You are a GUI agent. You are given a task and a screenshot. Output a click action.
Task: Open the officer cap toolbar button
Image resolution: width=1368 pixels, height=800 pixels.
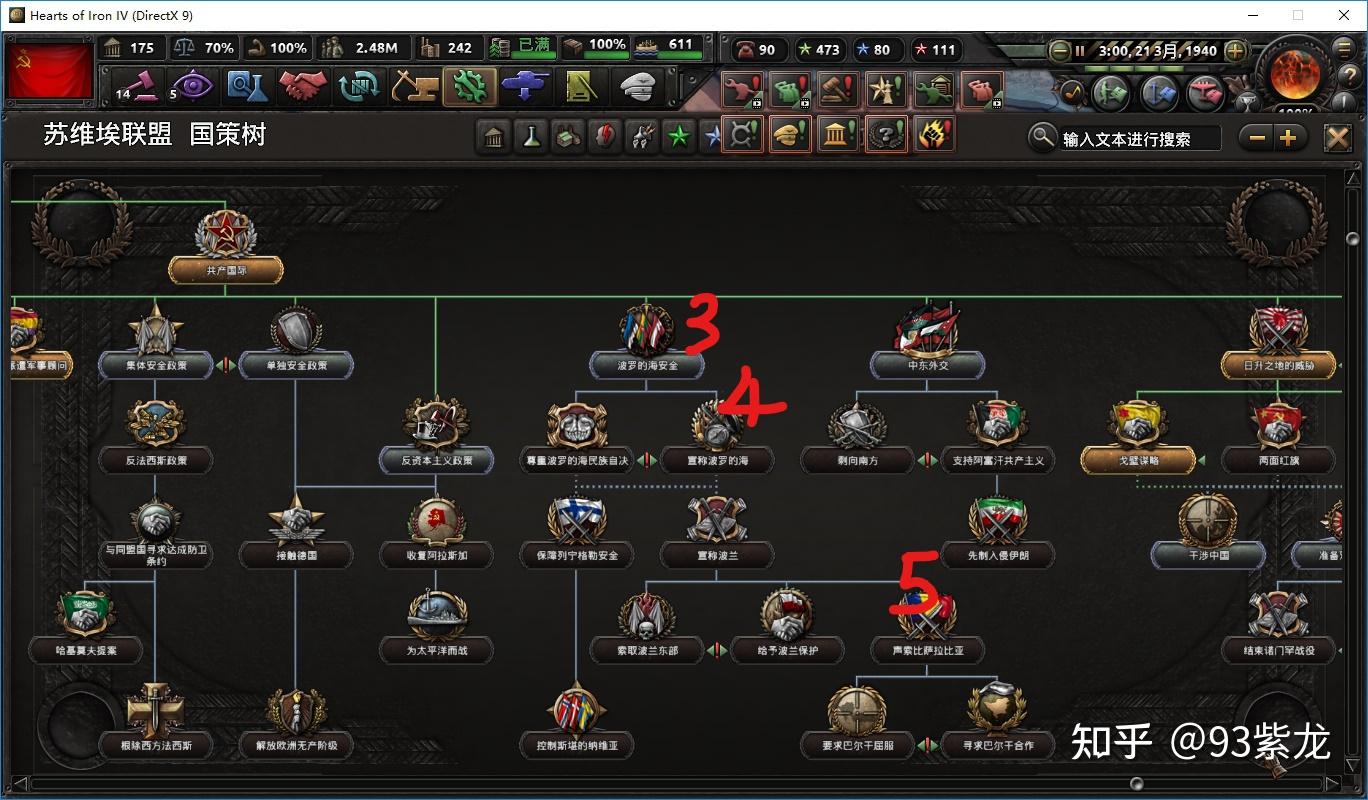tap(637, 86)
